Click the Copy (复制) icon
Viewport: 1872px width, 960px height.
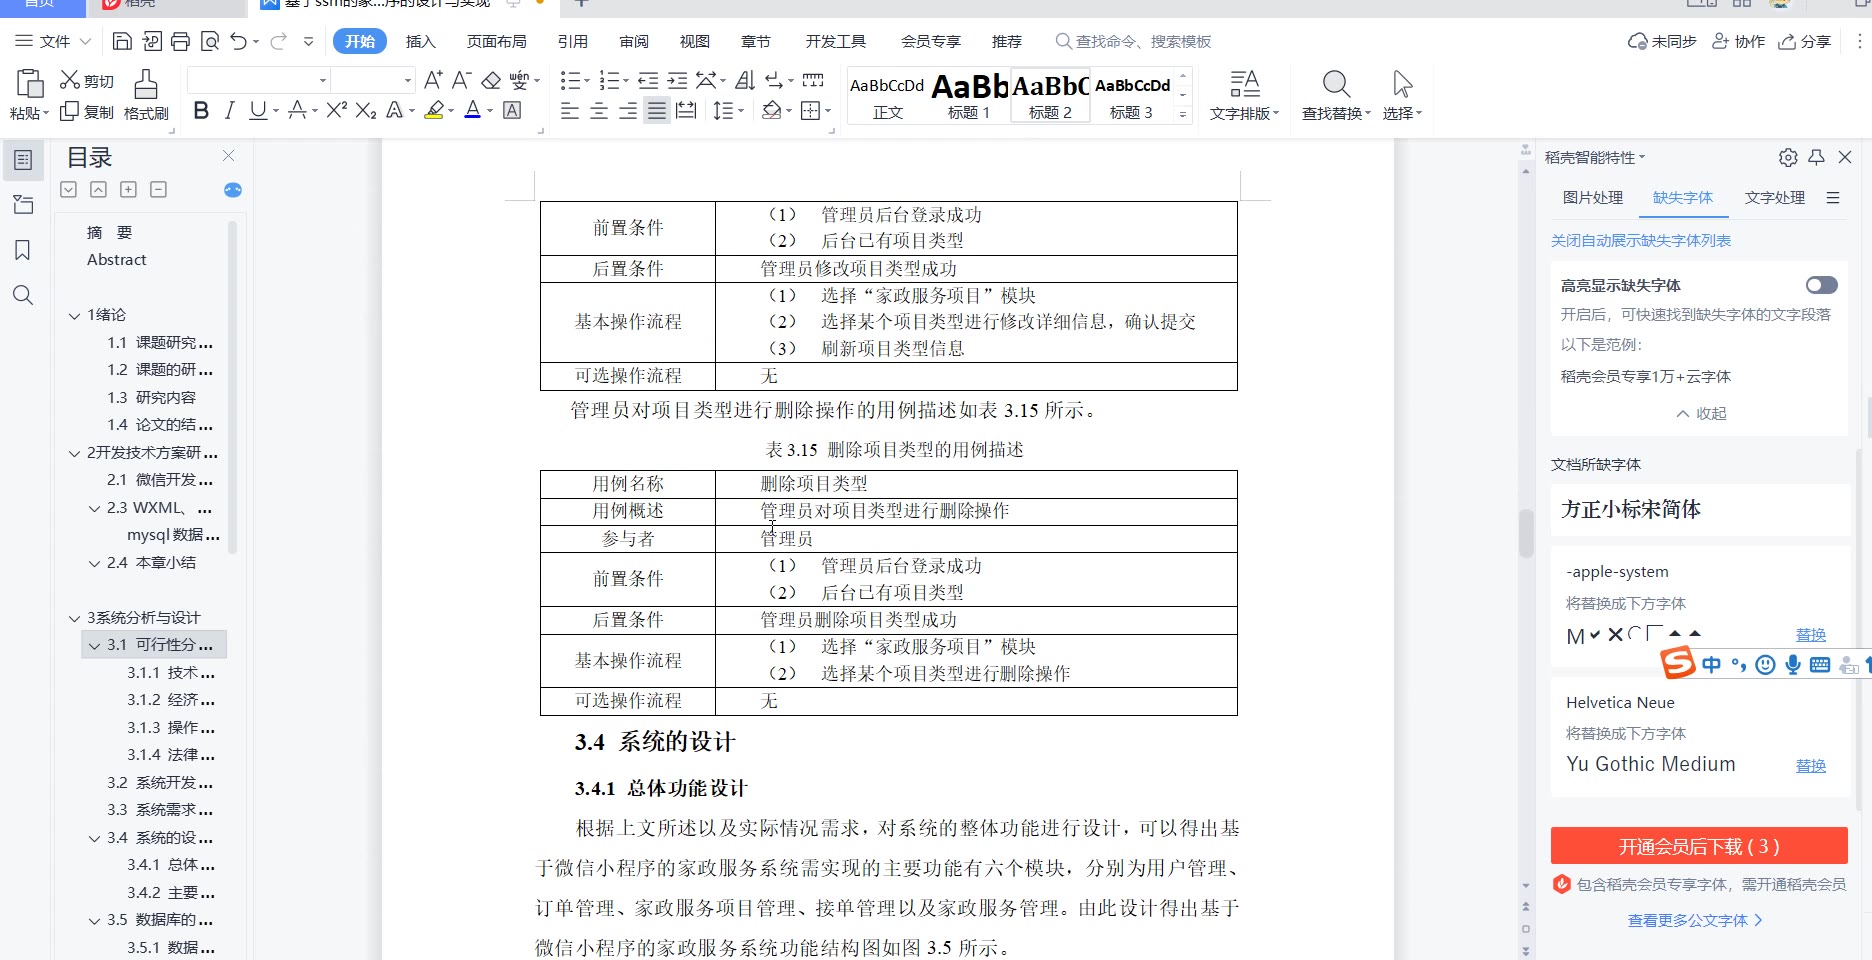click(87, 112)
